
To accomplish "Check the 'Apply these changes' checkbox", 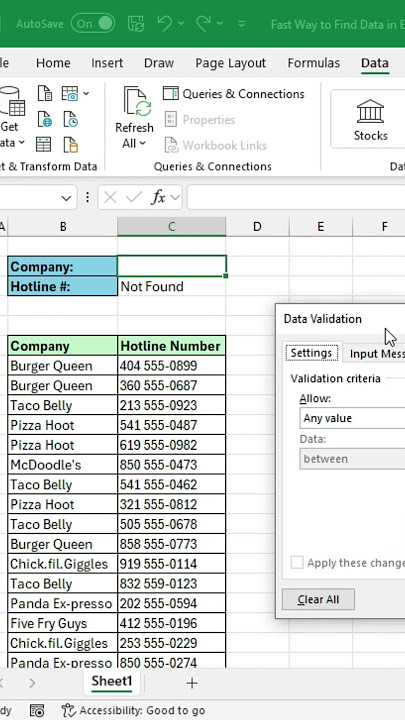I will point(297,562).
